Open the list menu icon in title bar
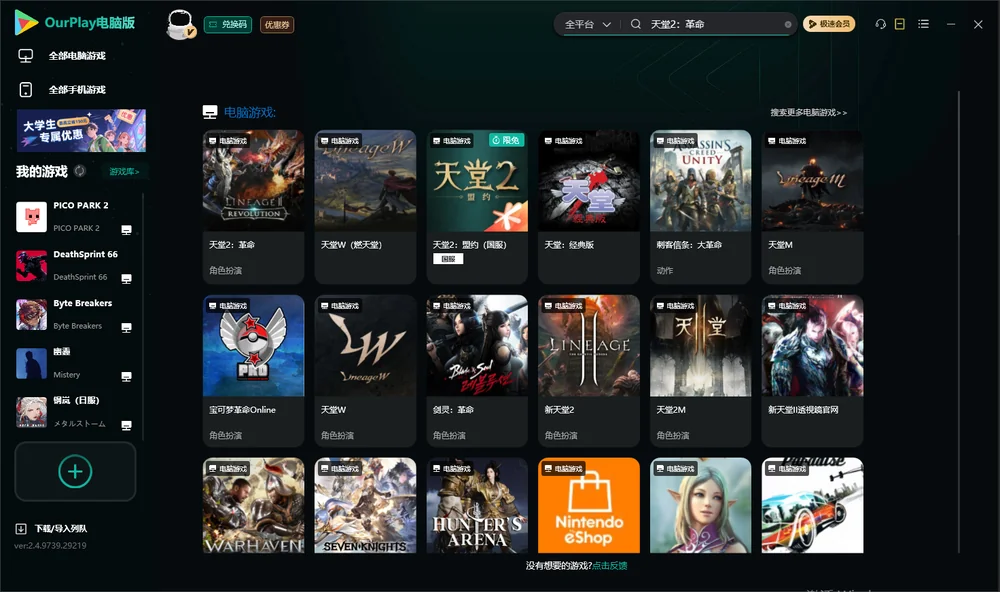1000x592 pixels. point(923,24)
